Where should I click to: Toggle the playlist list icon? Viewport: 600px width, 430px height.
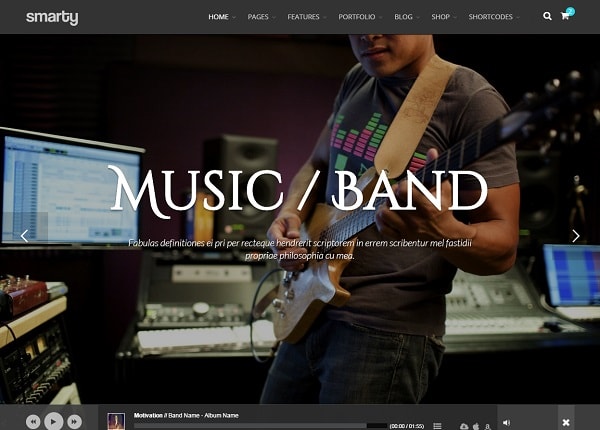(x=437, y=426)
